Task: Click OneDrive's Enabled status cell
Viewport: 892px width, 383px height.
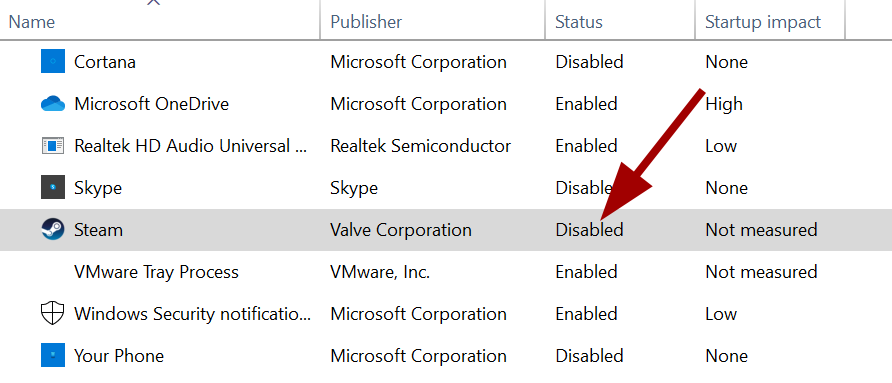Action: 587,104
